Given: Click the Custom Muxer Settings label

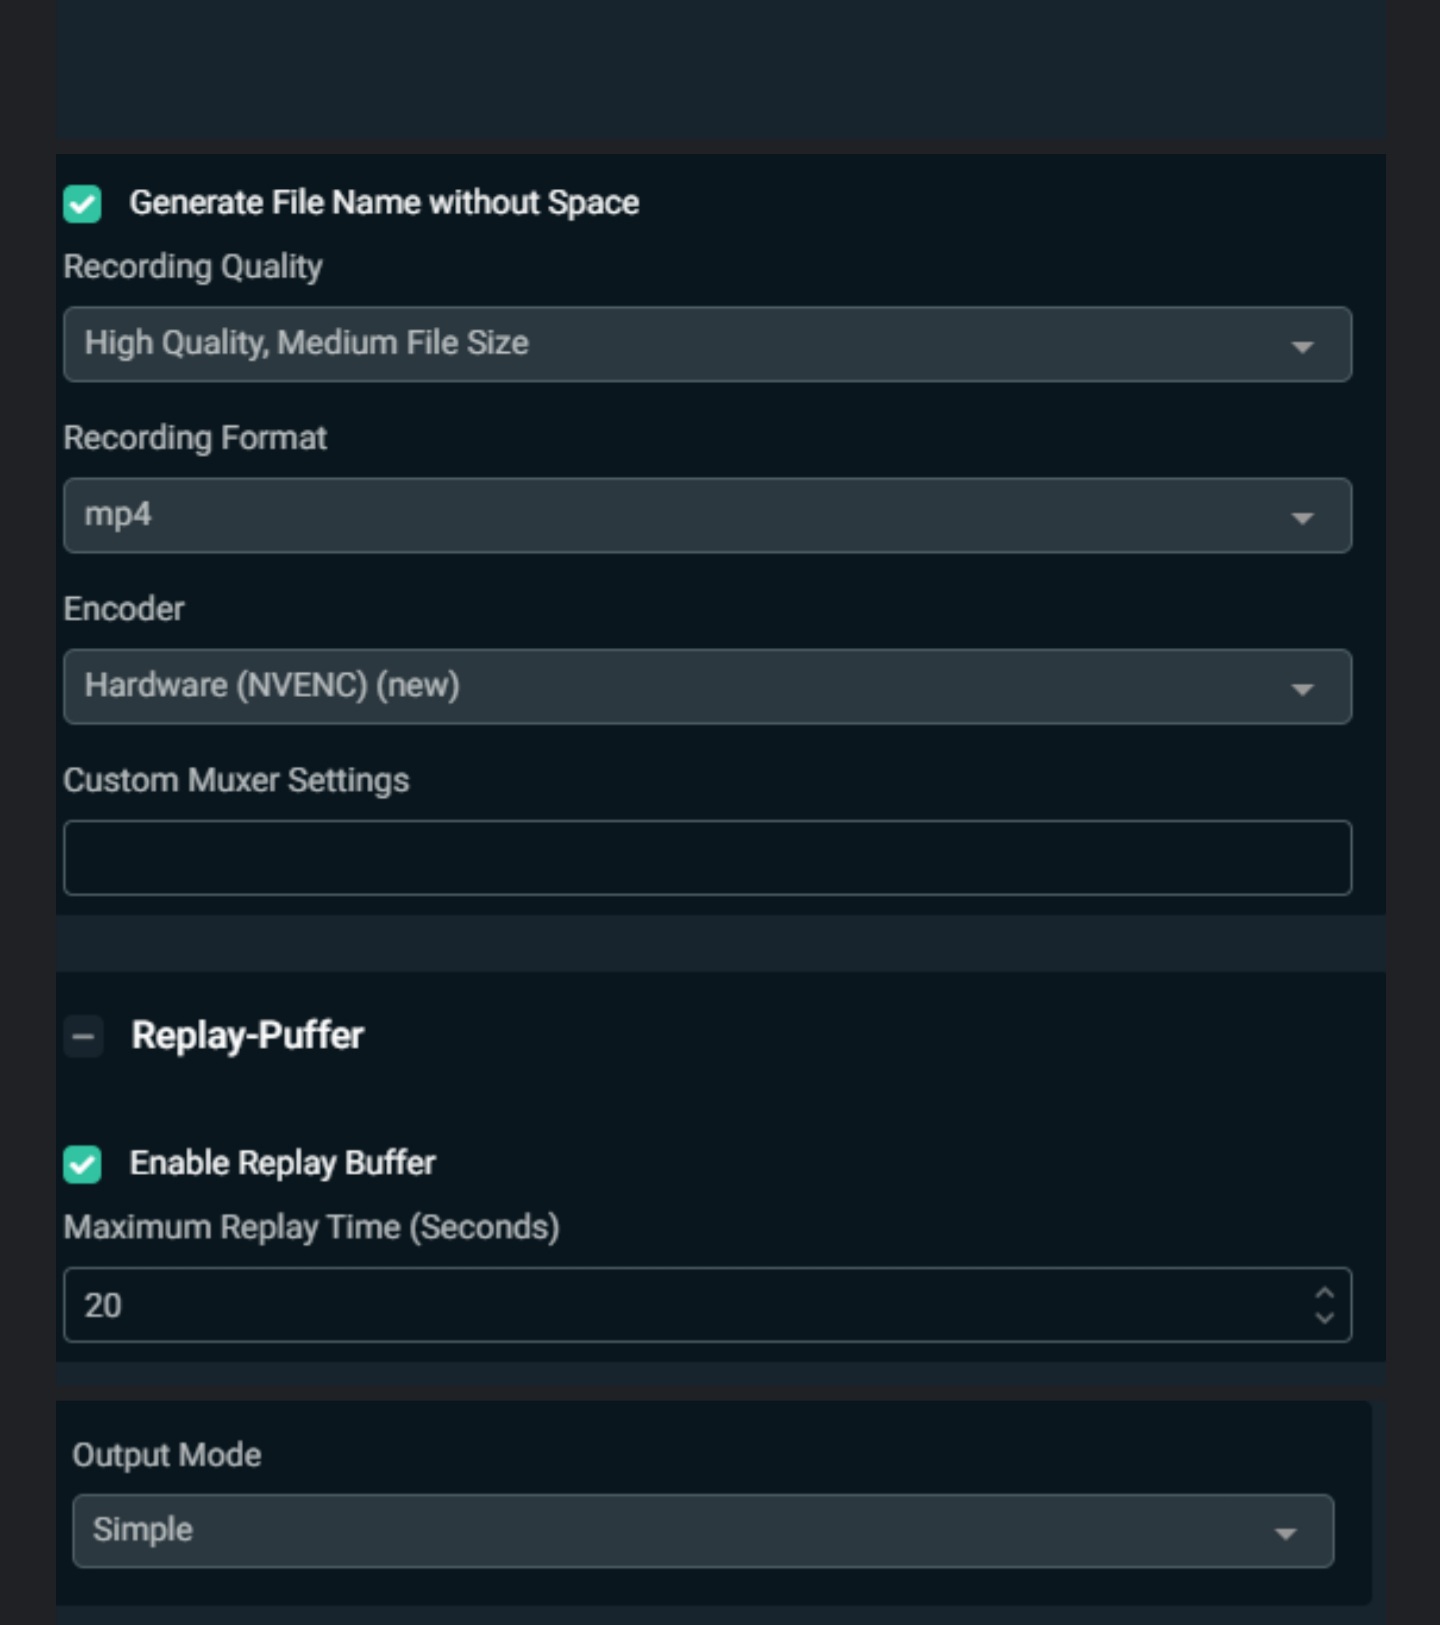Looking at the screenshot, I should (236, 780).
